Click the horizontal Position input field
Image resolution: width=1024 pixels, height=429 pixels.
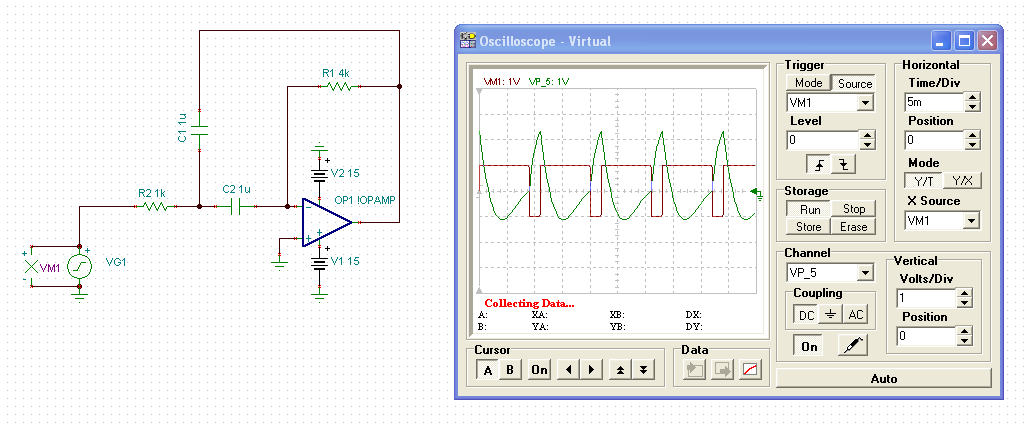(935, 140)
